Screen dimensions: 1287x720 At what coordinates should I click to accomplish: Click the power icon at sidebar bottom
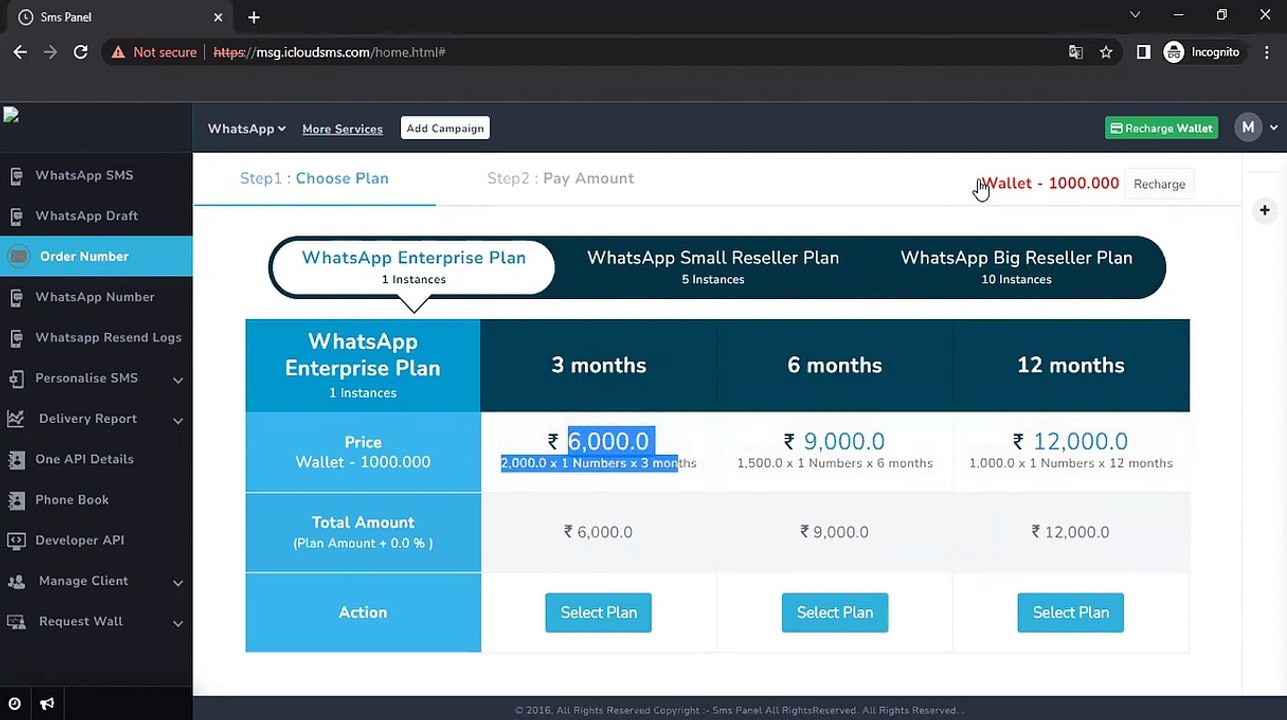(14, 704)
